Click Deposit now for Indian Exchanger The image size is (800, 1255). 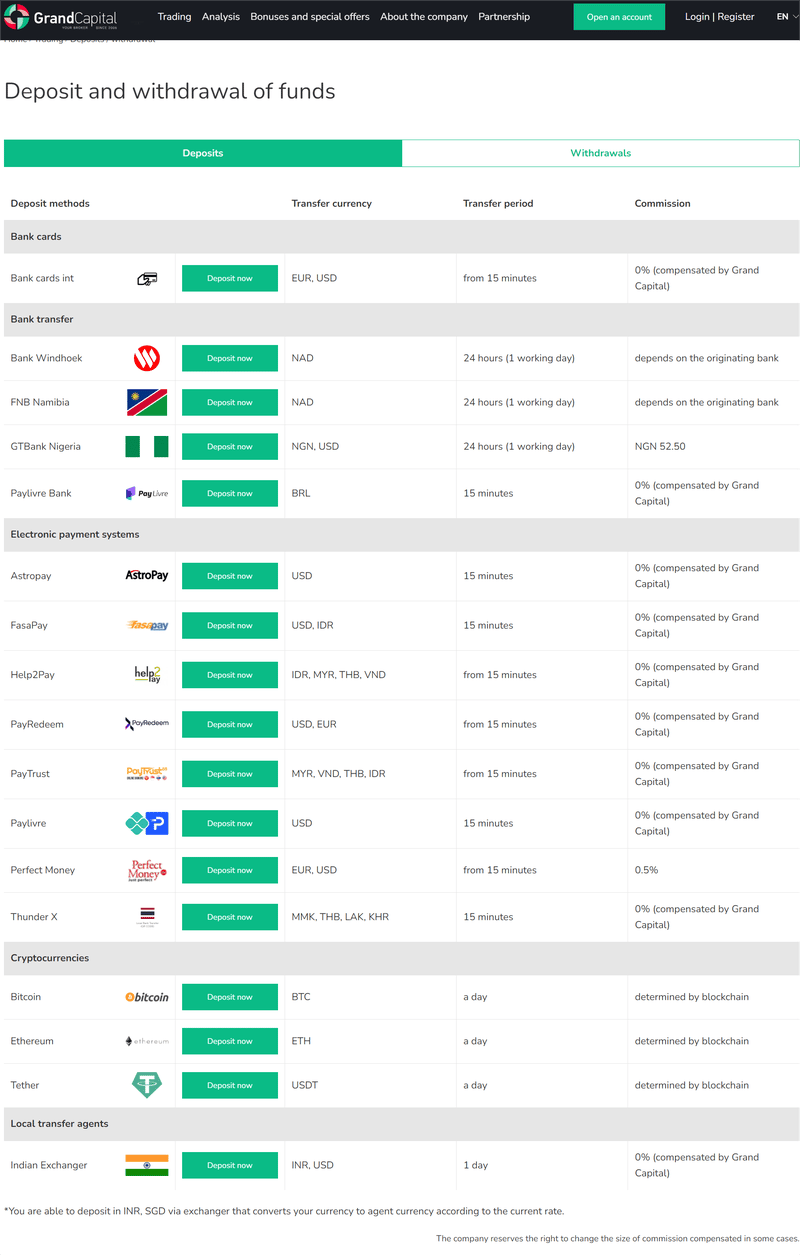(230, 1166)
